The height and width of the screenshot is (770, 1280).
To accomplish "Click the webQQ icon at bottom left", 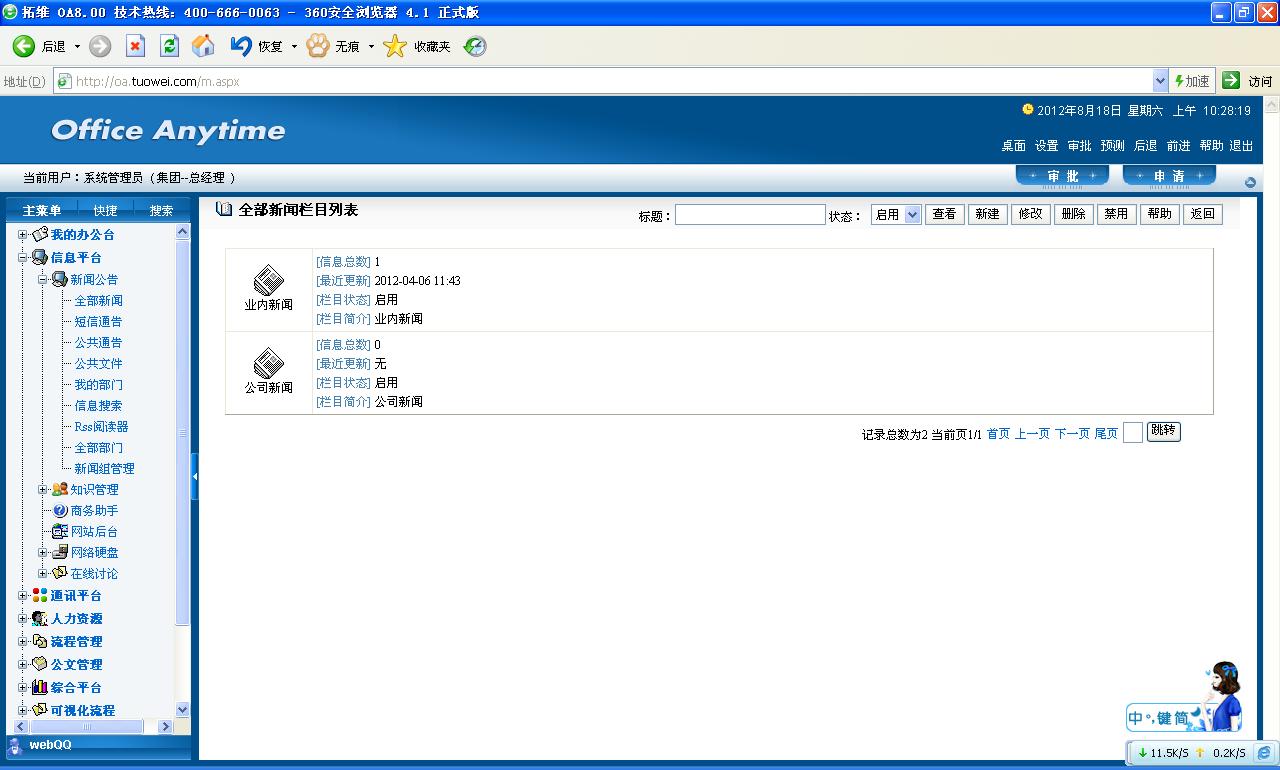I will (15, 745).
